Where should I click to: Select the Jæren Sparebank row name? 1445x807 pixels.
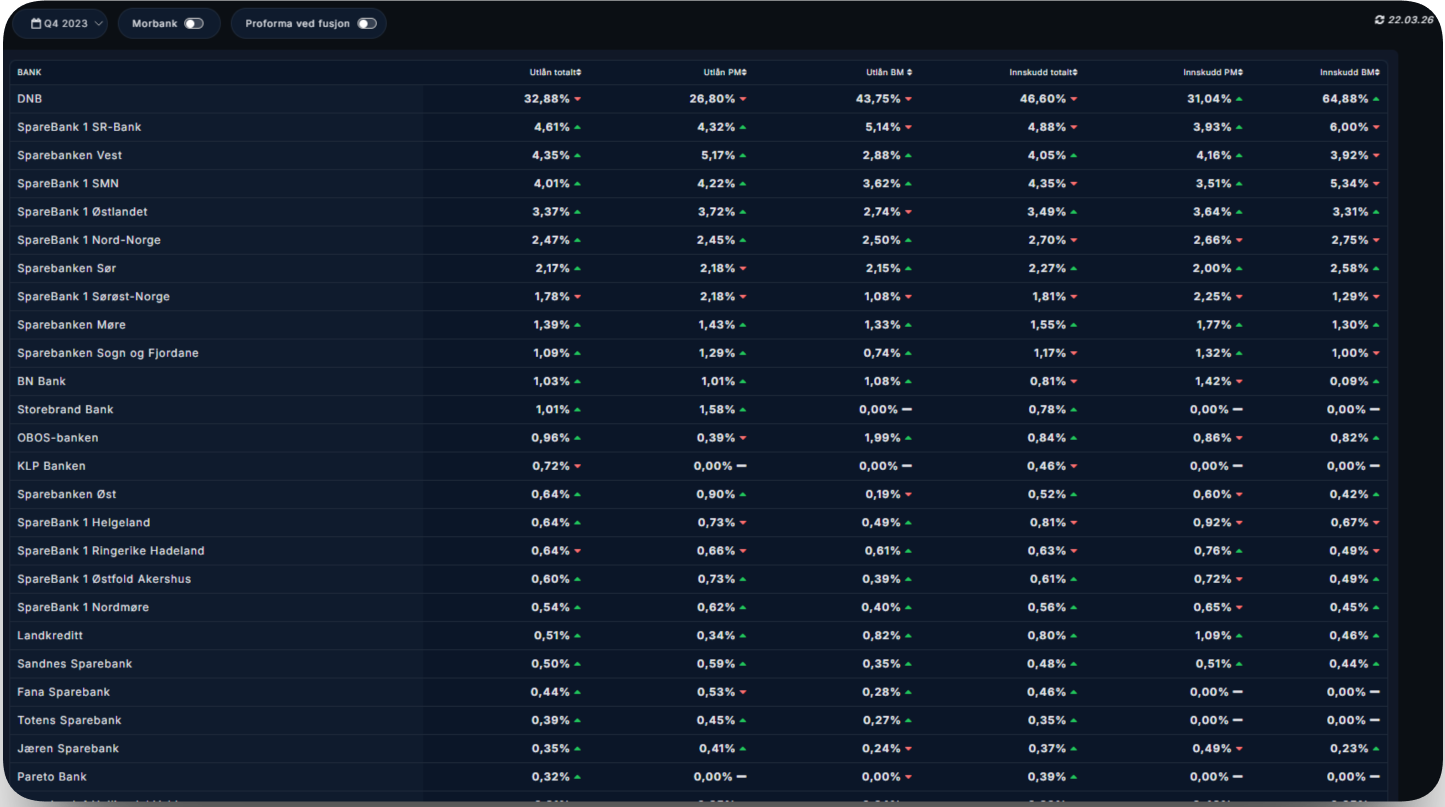click(68, 748)
